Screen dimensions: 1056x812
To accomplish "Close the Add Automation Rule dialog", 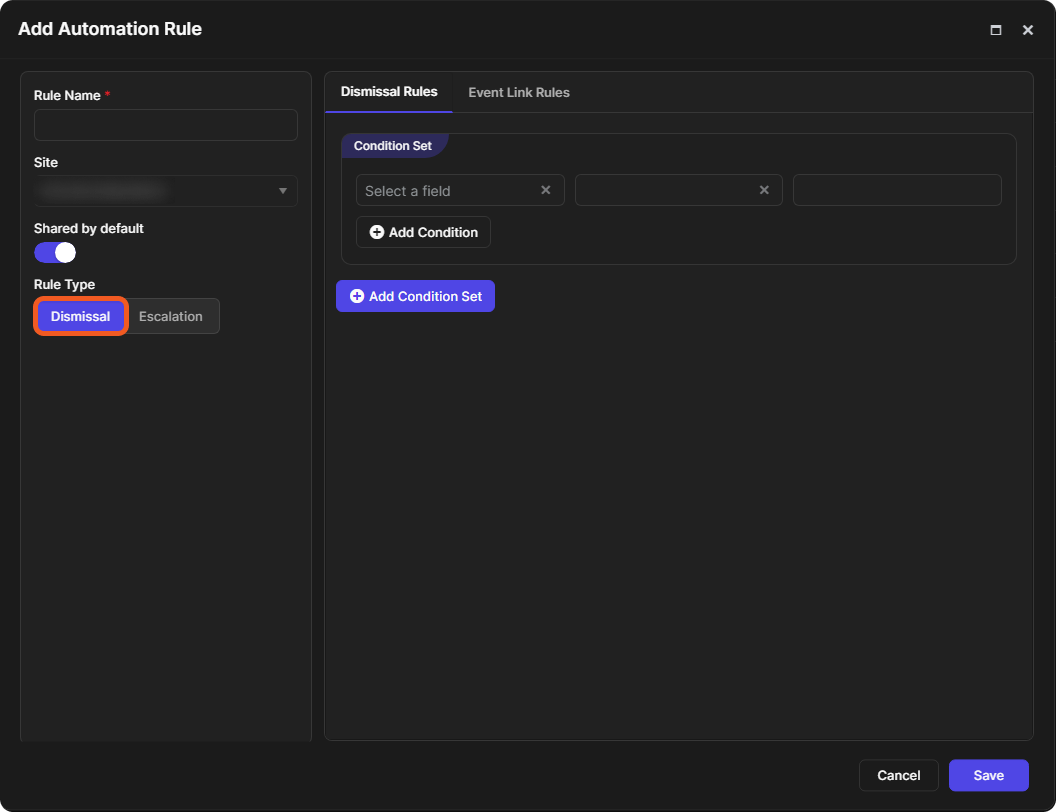I will pos(1028,30).
